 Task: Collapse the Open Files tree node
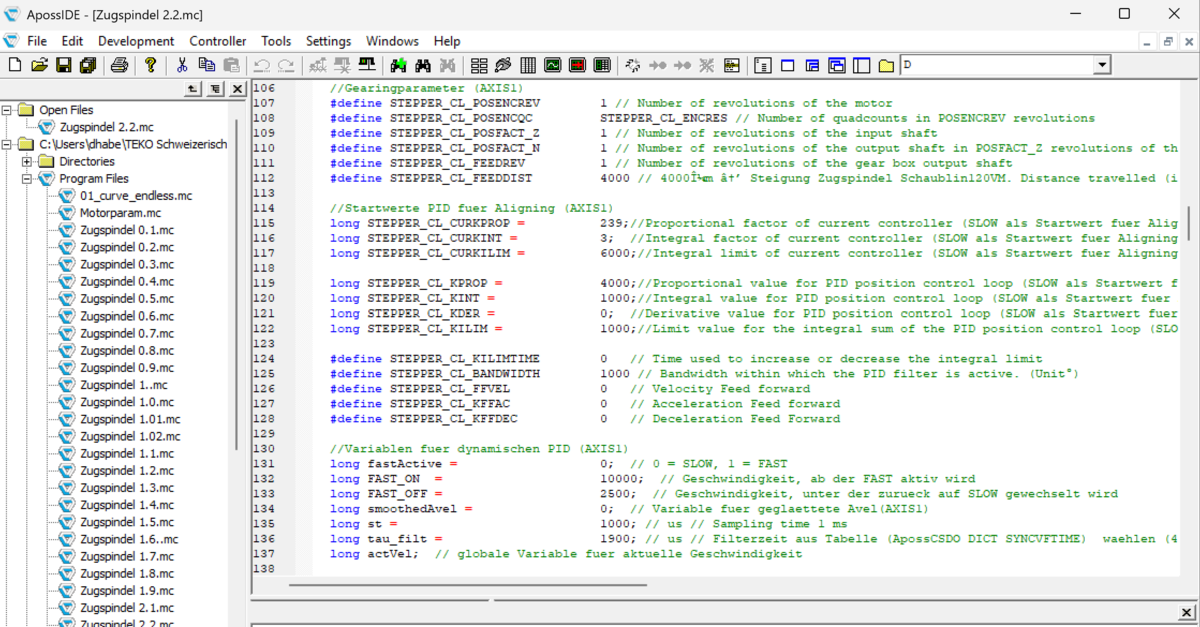pyautogui.click(x=8, y=110)
